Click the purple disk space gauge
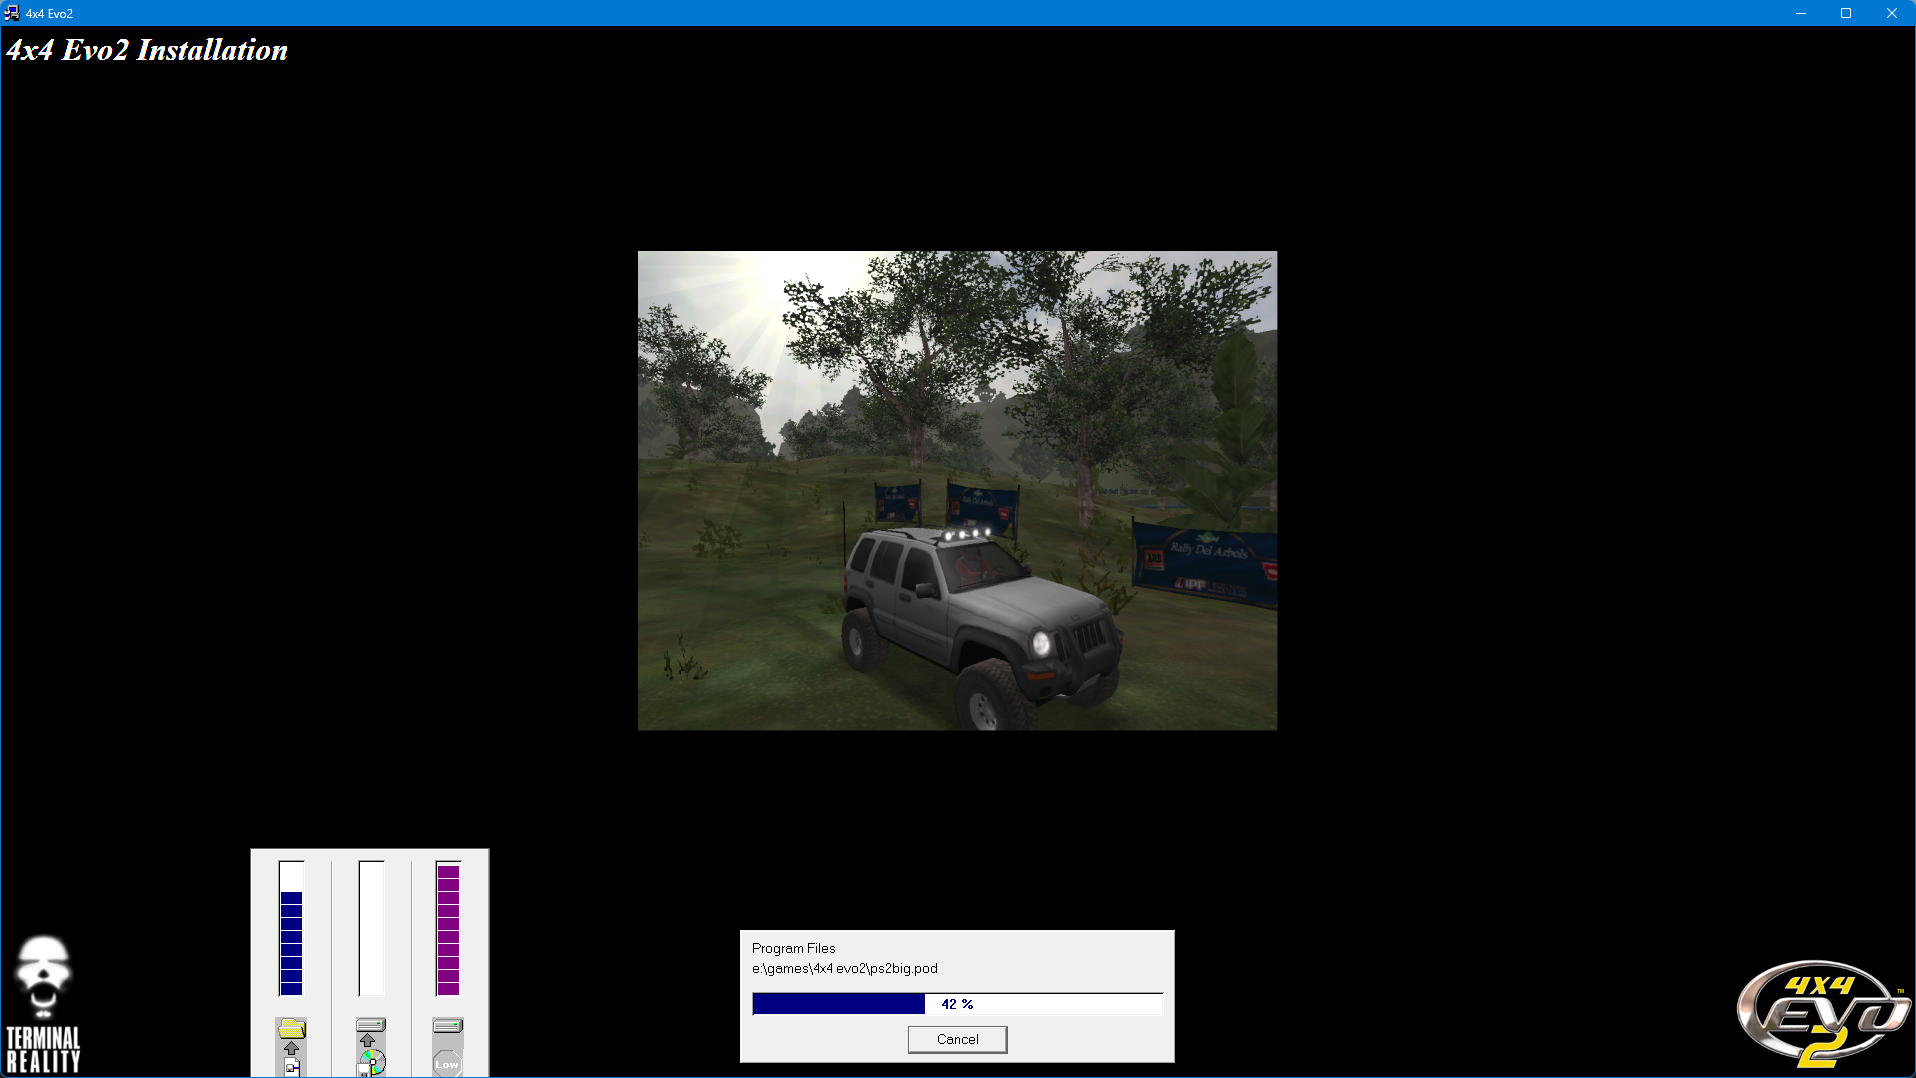 448,928
